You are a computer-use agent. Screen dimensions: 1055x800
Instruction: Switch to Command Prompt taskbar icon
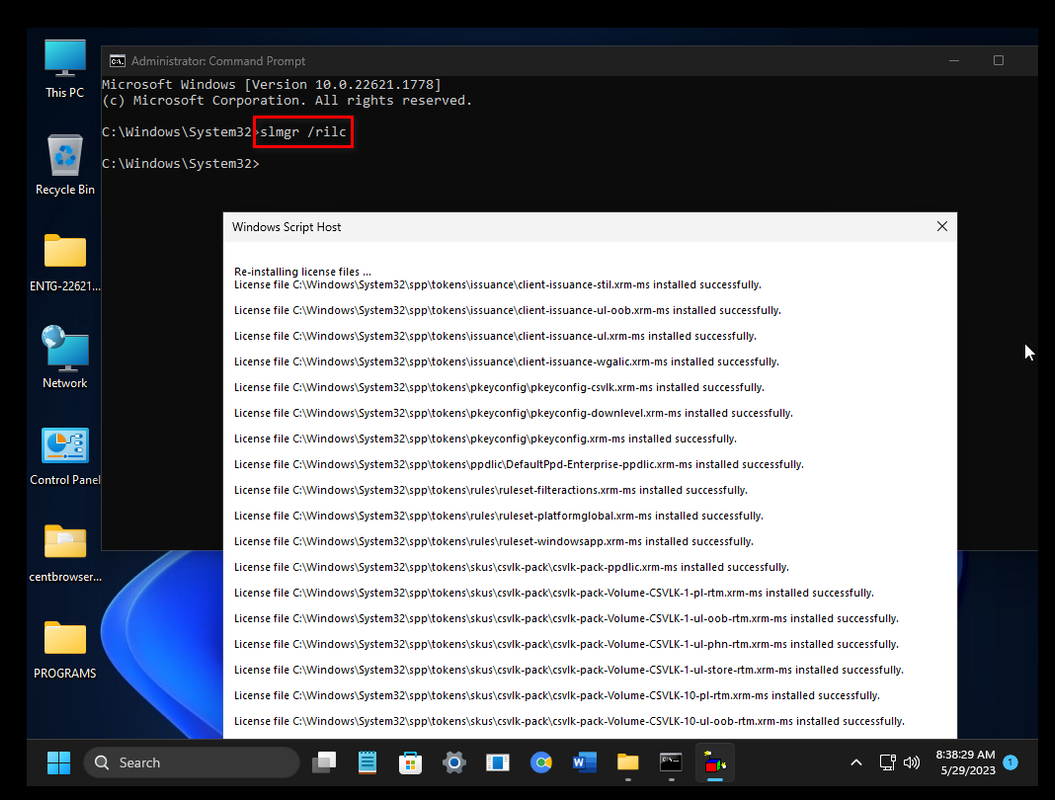coord(671,762)
